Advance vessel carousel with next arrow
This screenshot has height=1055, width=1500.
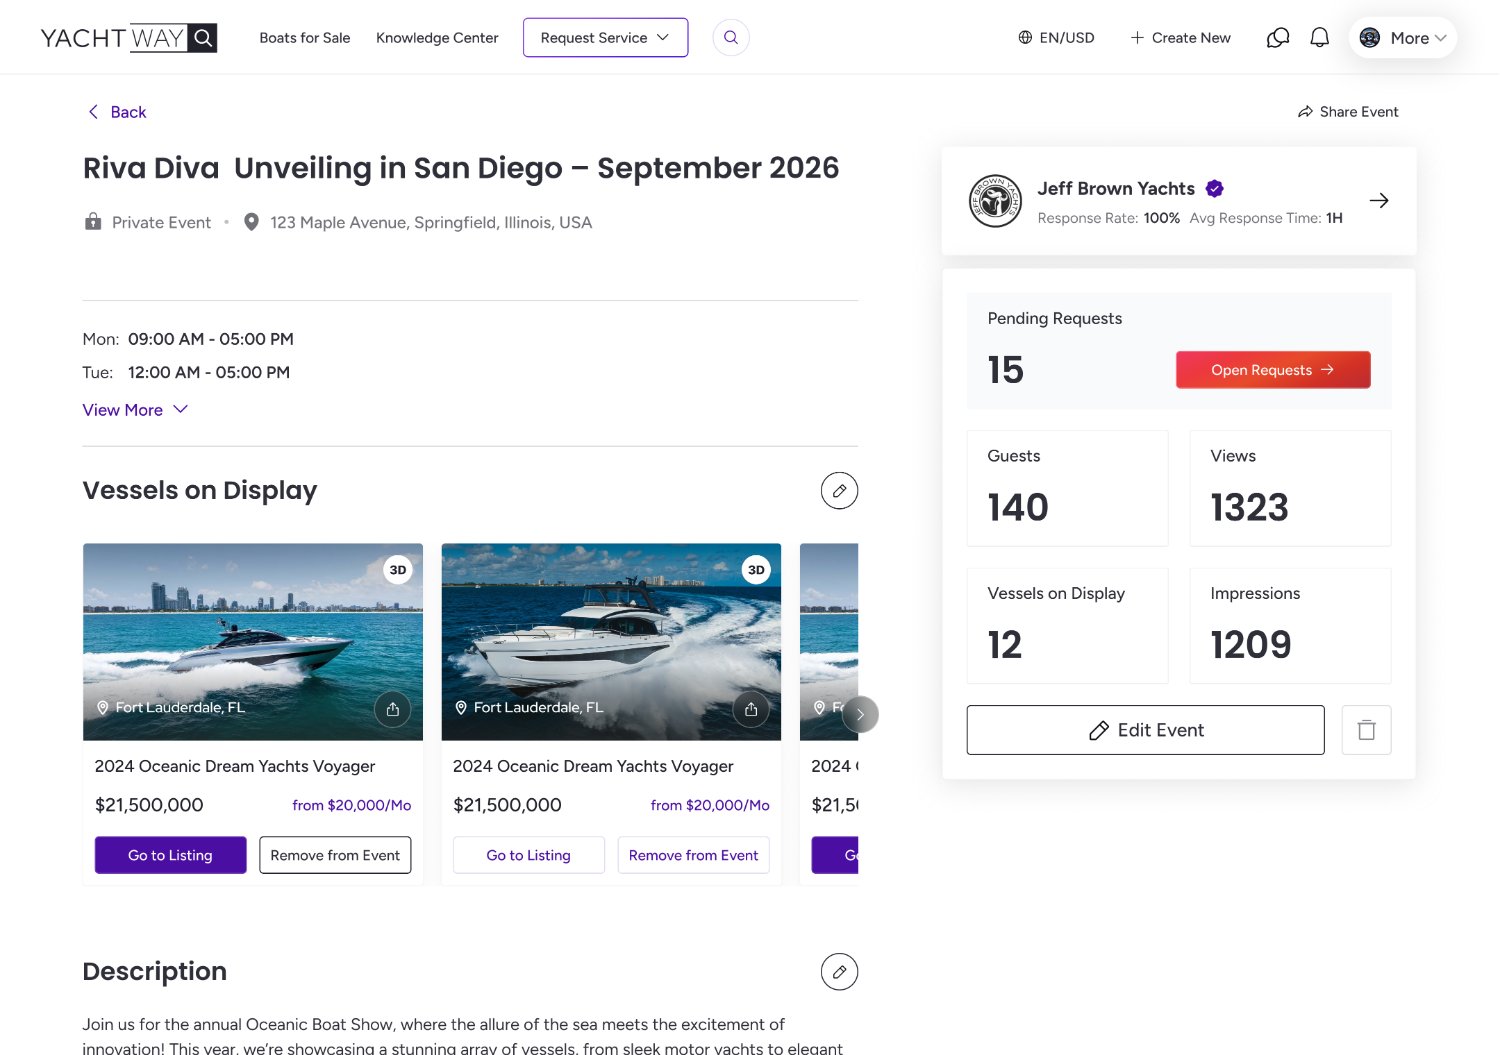tap(860, 714)
